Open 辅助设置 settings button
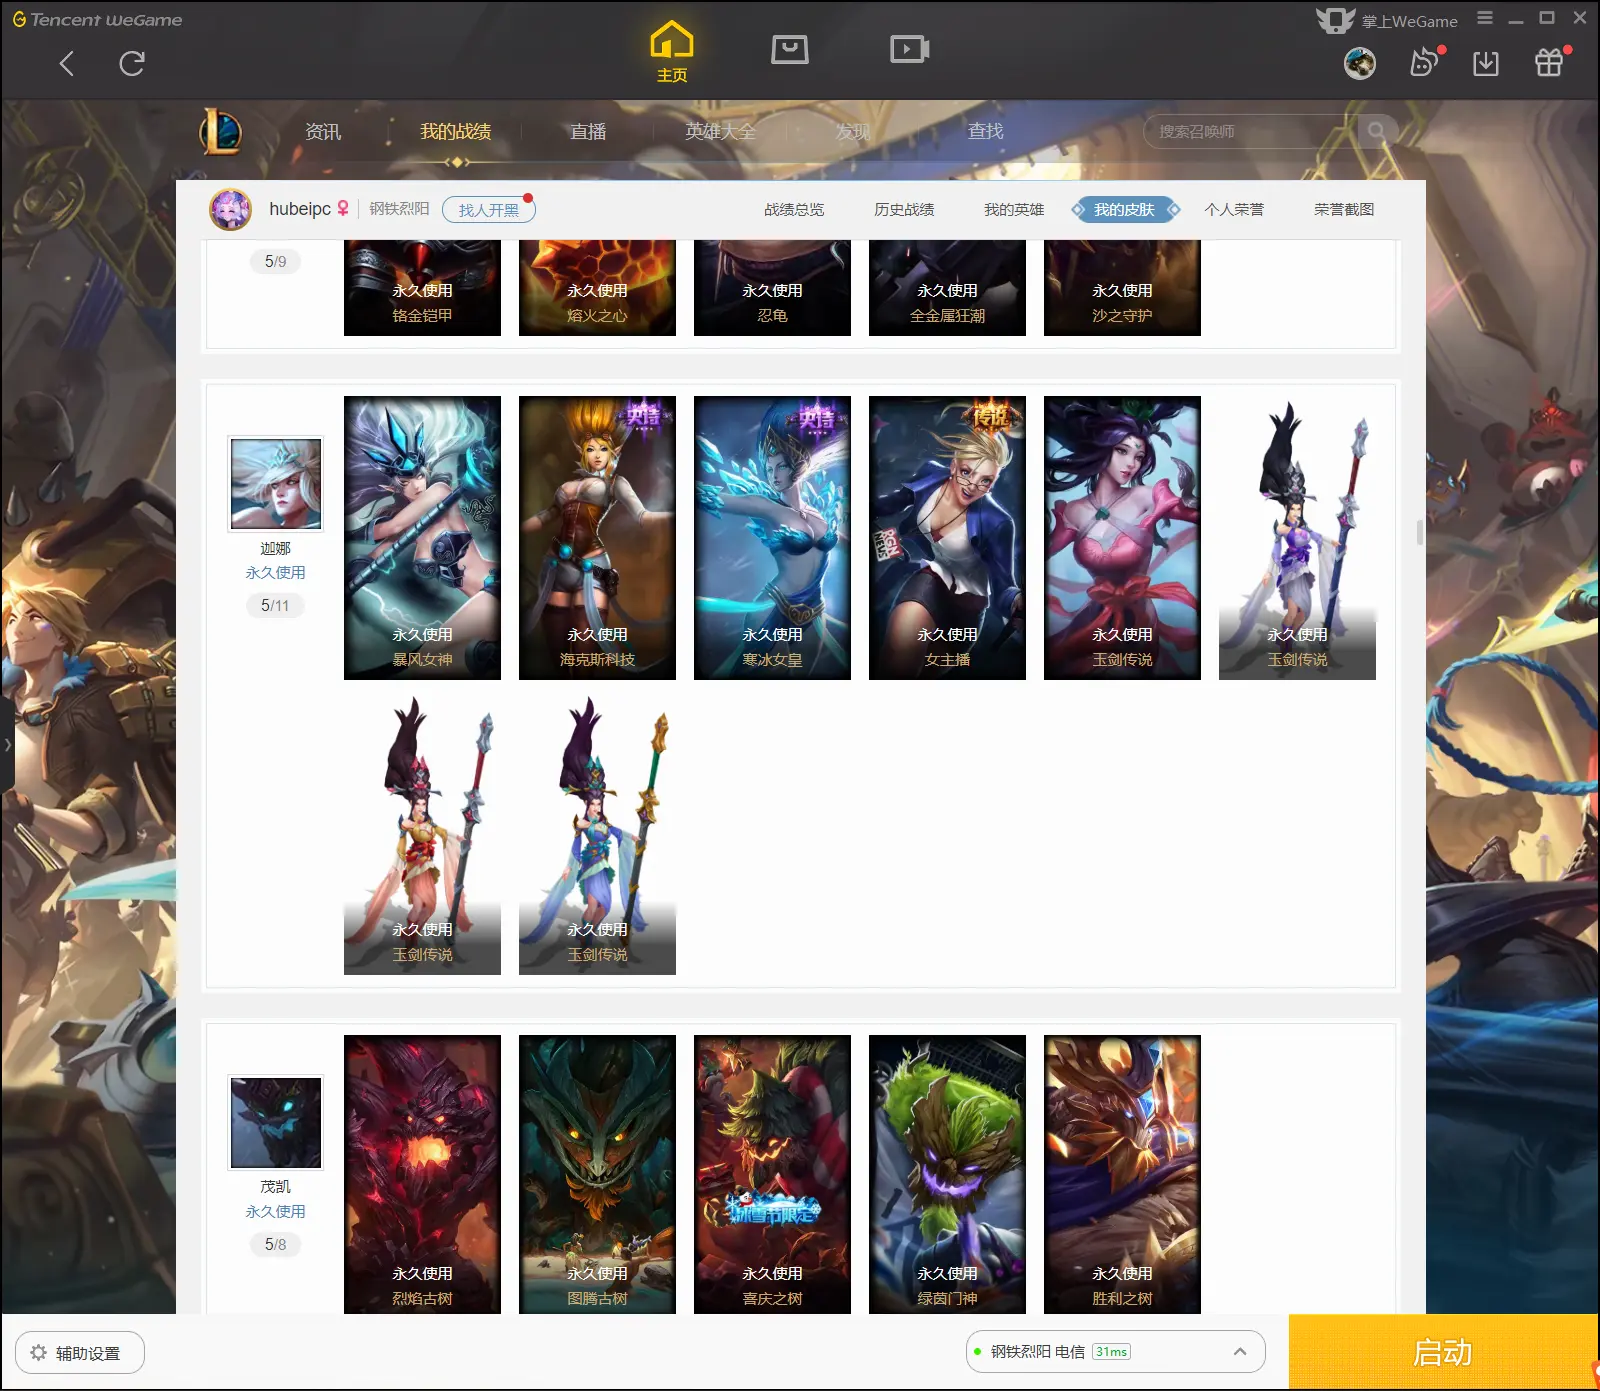 [x=79, y=1352]
